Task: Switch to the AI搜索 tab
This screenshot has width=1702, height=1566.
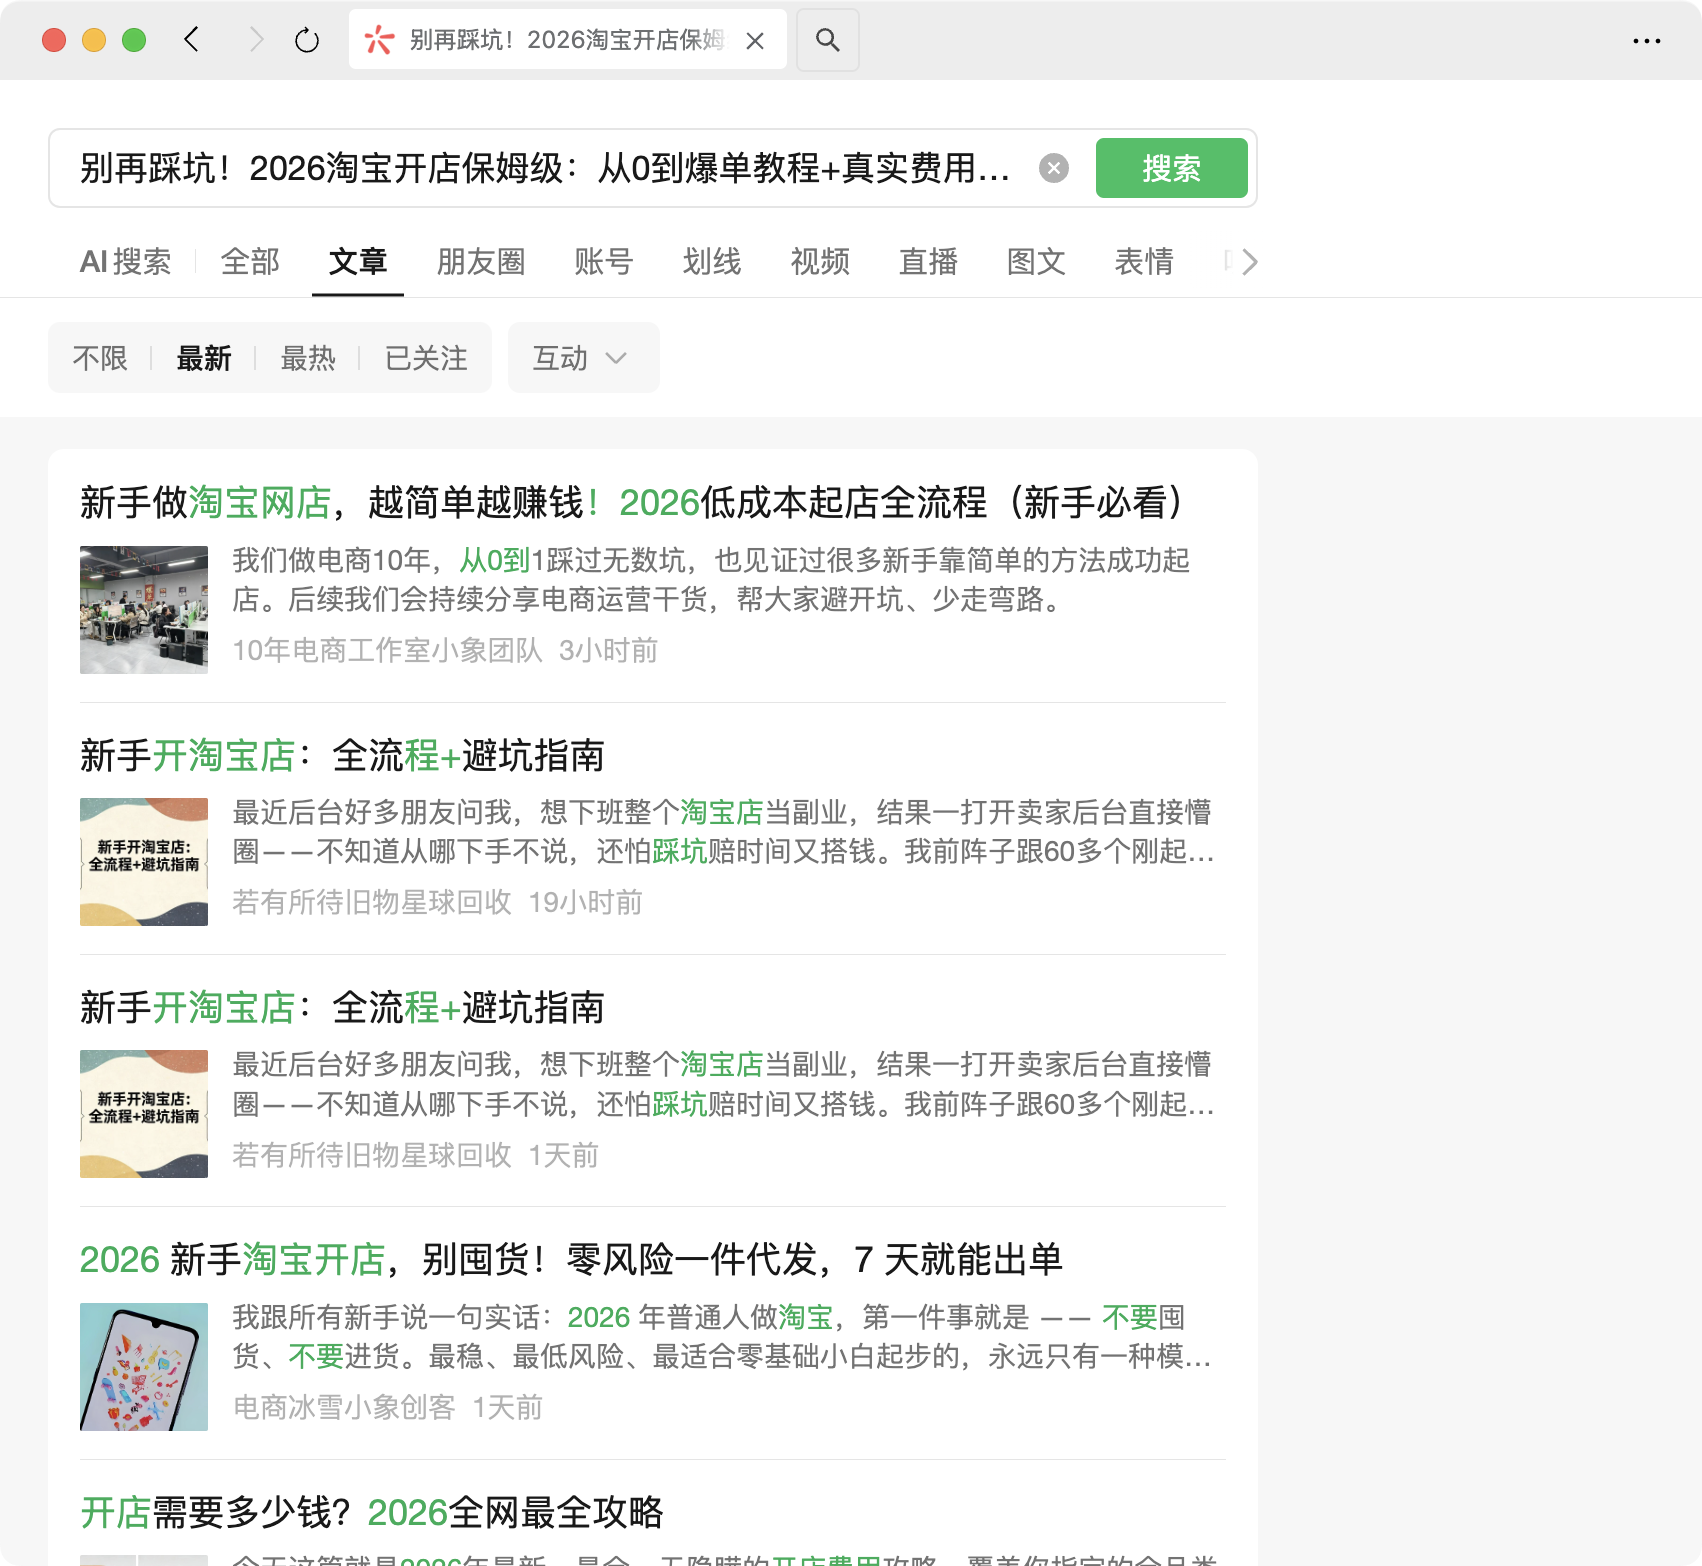Action: click(x=125, y=262)
